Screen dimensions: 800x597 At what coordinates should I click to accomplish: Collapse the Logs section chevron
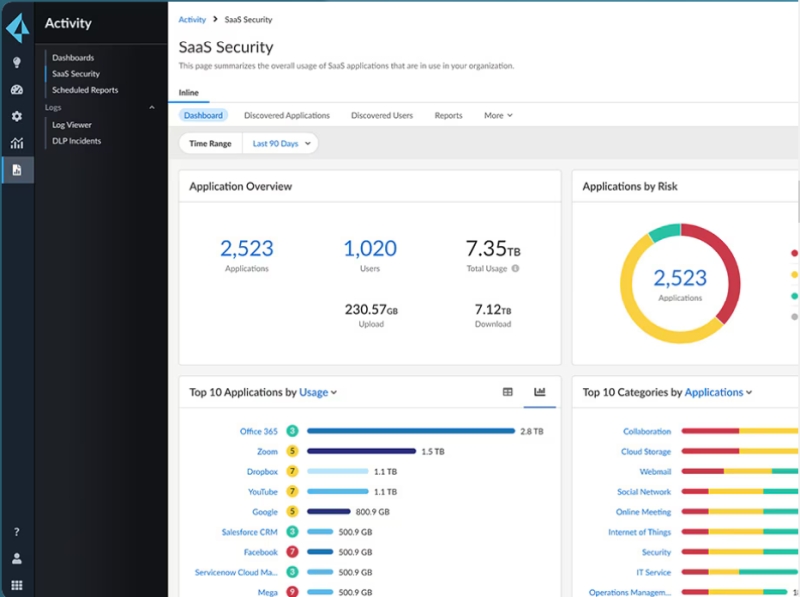tap(152, 107)
